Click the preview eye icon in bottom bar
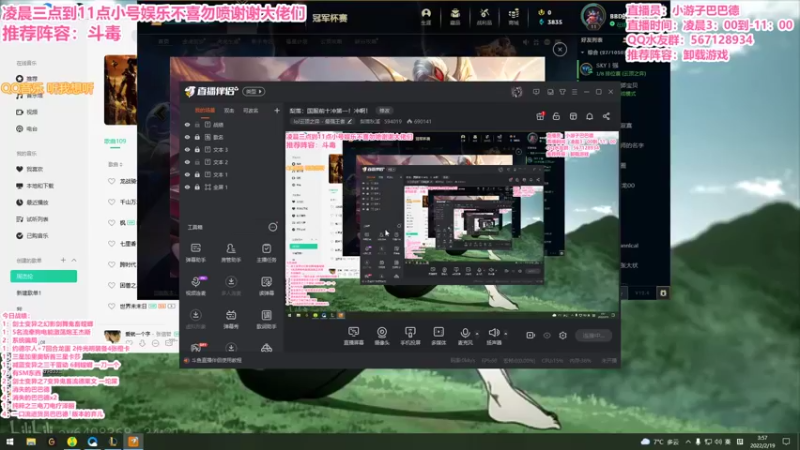Image resolution: width=800 pixels, height=450 pixels. 547,335
